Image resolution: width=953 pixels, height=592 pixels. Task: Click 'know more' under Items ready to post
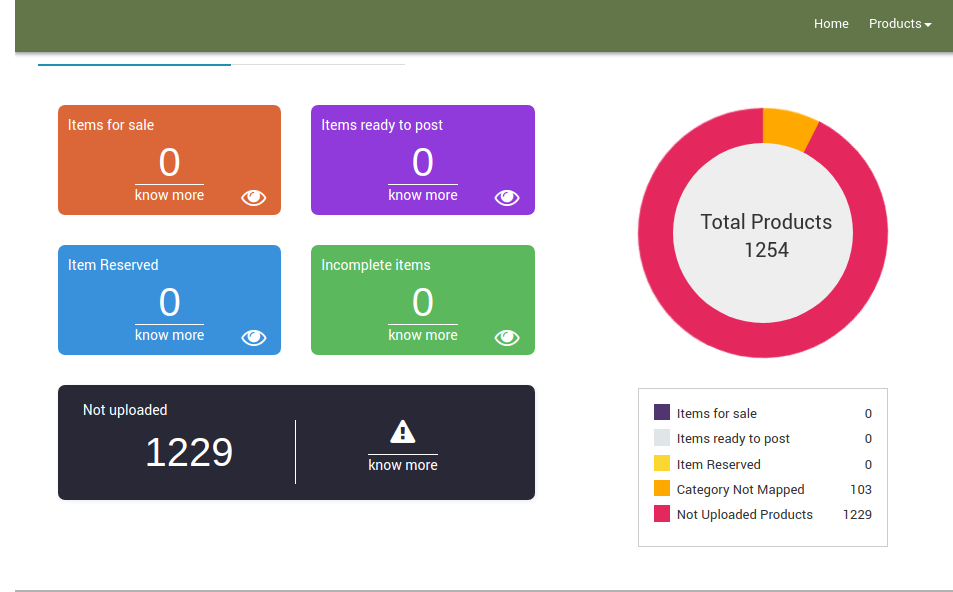tap(422, 195)
